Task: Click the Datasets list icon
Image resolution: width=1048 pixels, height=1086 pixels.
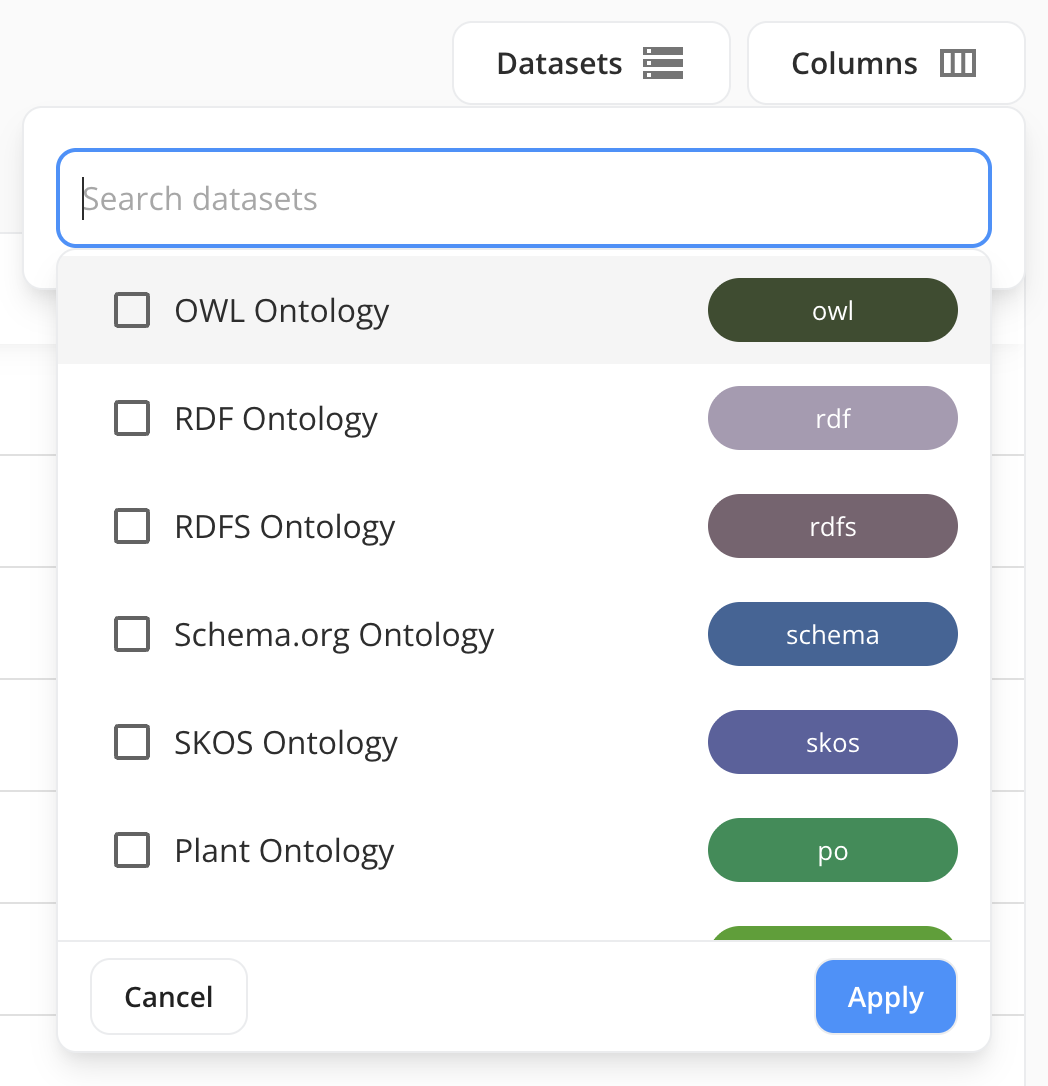Action: 662,63
